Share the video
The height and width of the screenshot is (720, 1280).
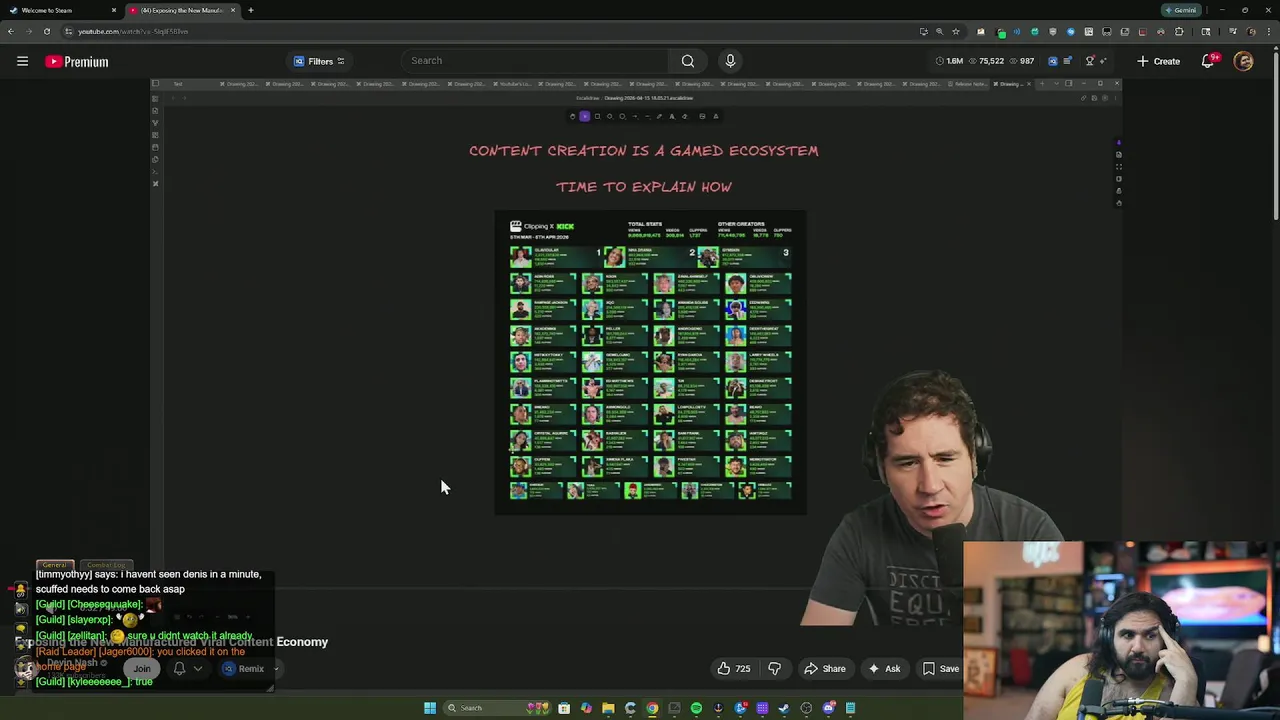click(826, 669)
